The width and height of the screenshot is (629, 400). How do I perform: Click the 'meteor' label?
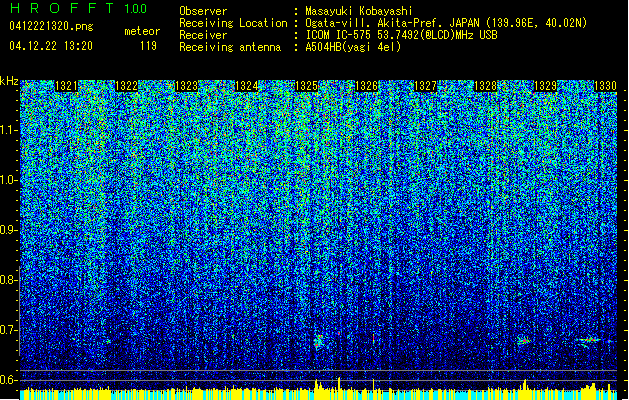click(142, 31)
